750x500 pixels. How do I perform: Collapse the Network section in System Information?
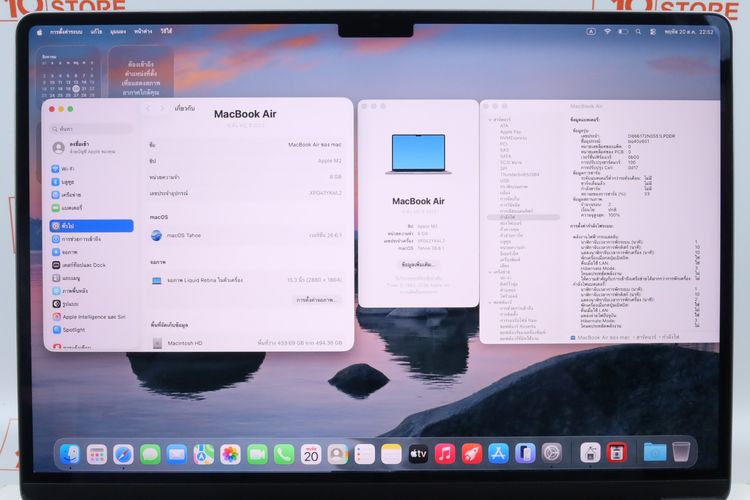tap(490, 272)
